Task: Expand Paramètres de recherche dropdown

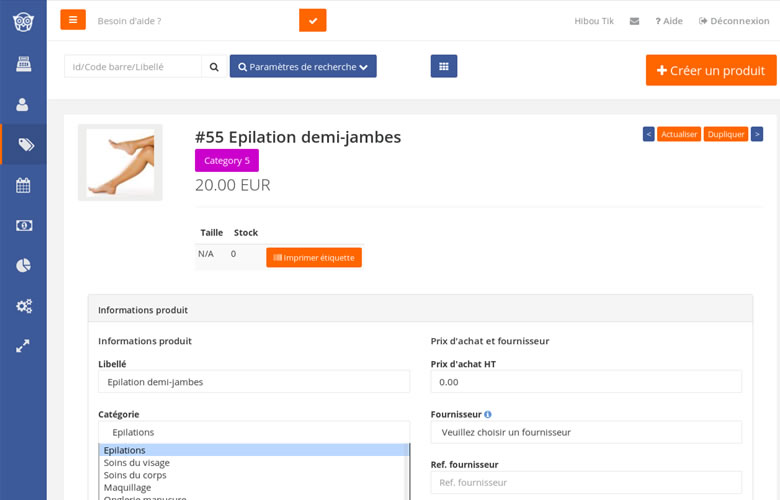Action: (x=303, y=66)
